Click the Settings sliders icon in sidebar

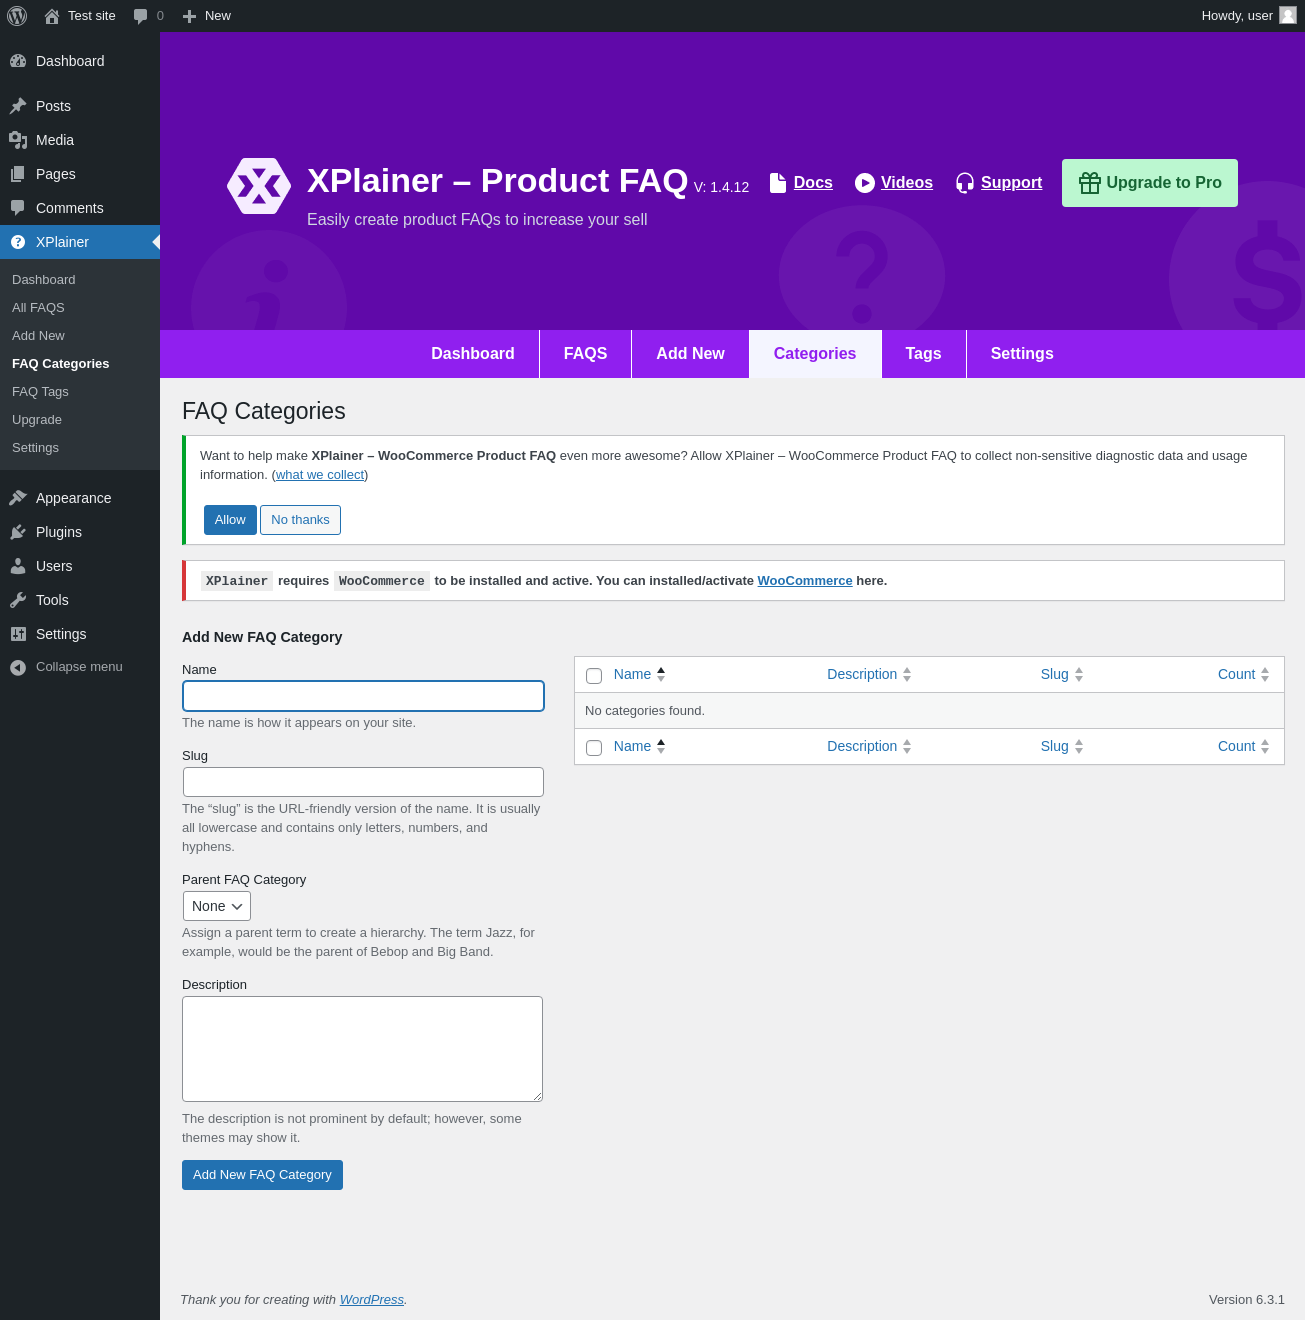[x=18, y=634]
